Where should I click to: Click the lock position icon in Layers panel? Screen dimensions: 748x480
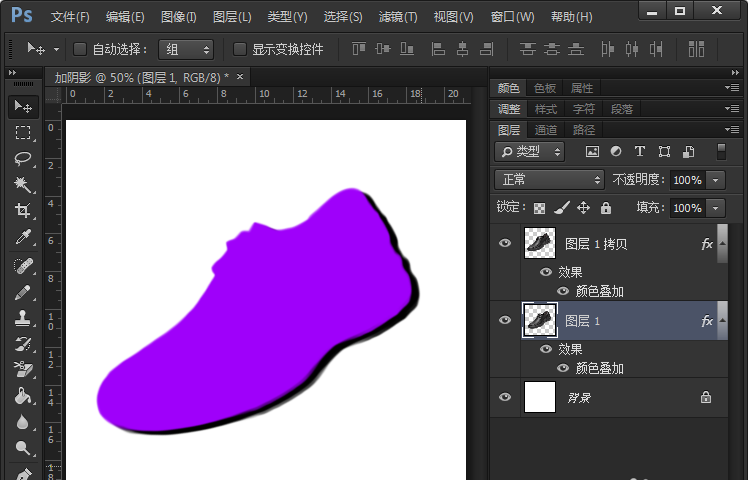tap(584, 208)
